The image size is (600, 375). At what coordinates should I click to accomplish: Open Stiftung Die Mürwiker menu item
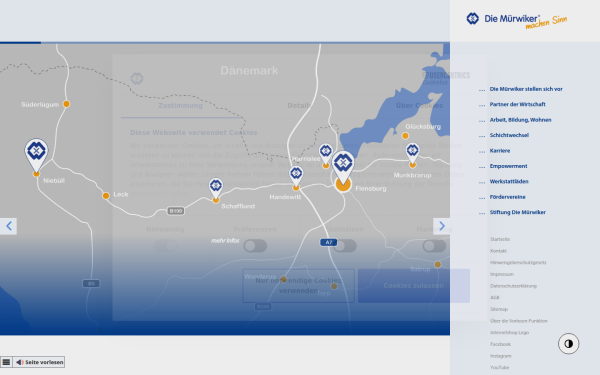518,212
